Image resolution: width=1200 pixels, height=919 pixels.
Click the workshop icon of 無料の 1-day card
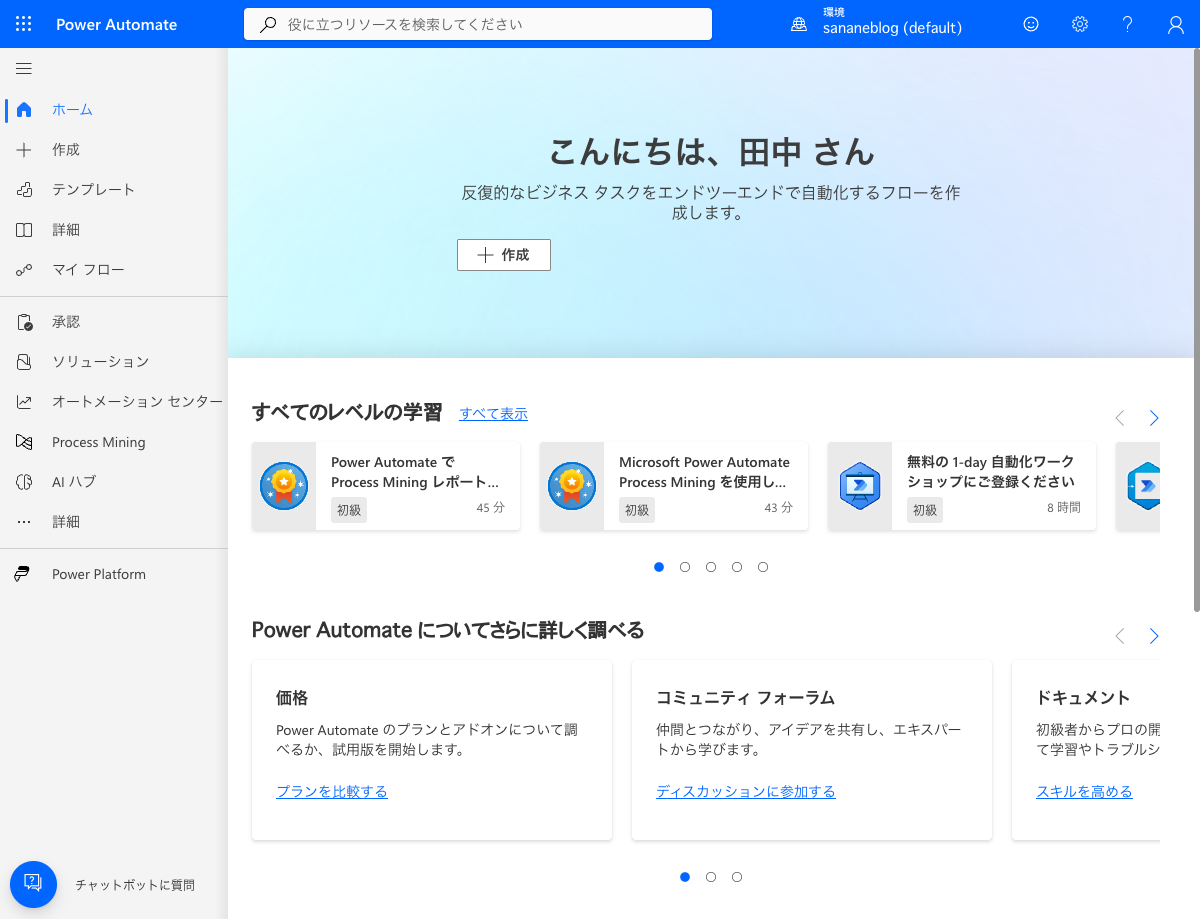859,486
